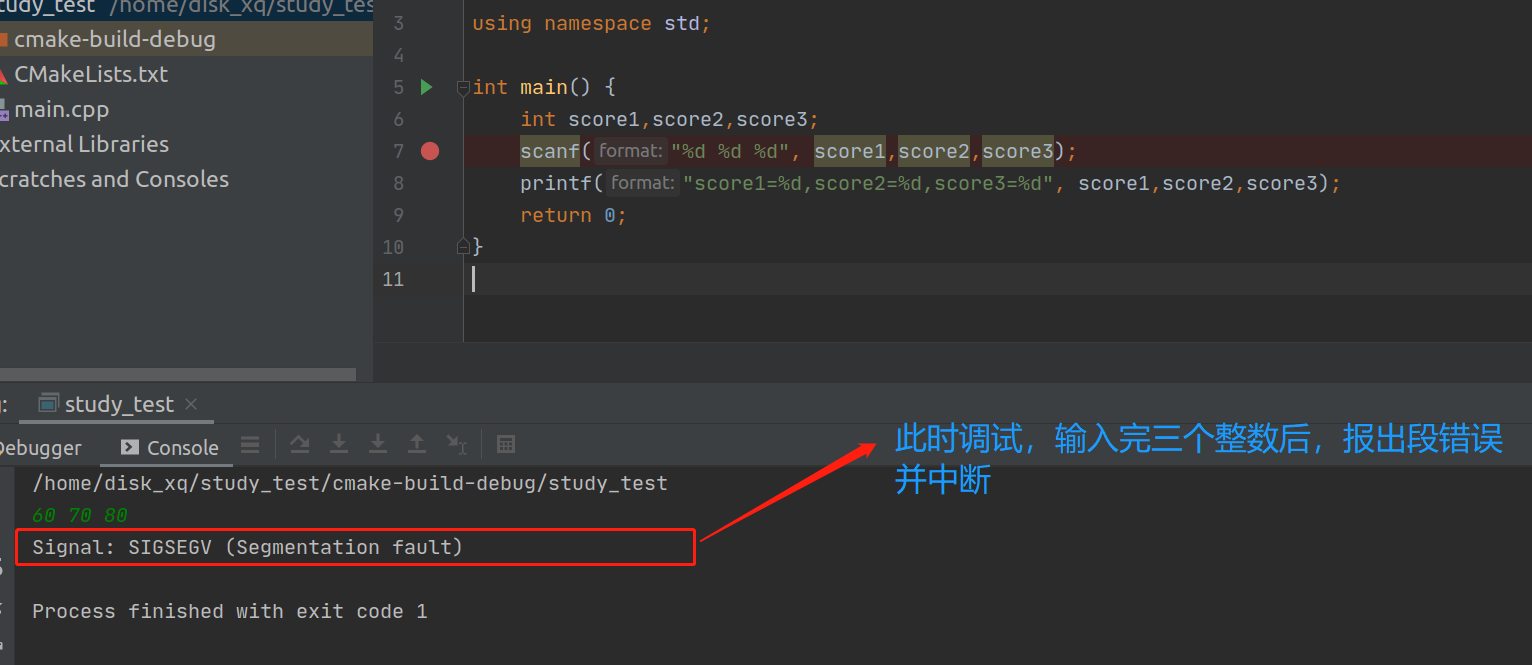The width and height of the screenshot is (1532, 665).
Task: Click 'using namespace std;' on line 3
Action: pos(591,23)
